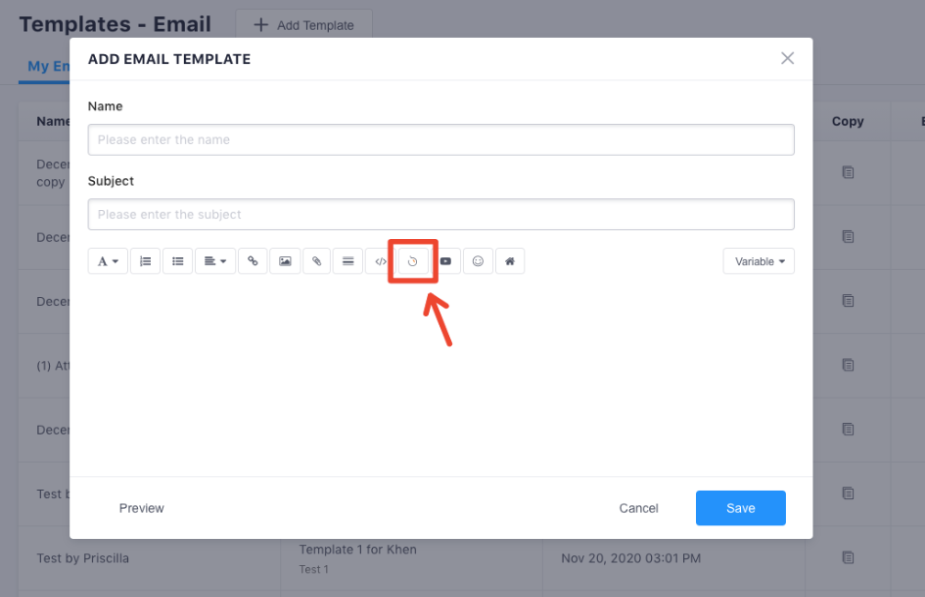Open the Variable dropdown
Screen dimensions: 925x597
[x=758, y=261]
